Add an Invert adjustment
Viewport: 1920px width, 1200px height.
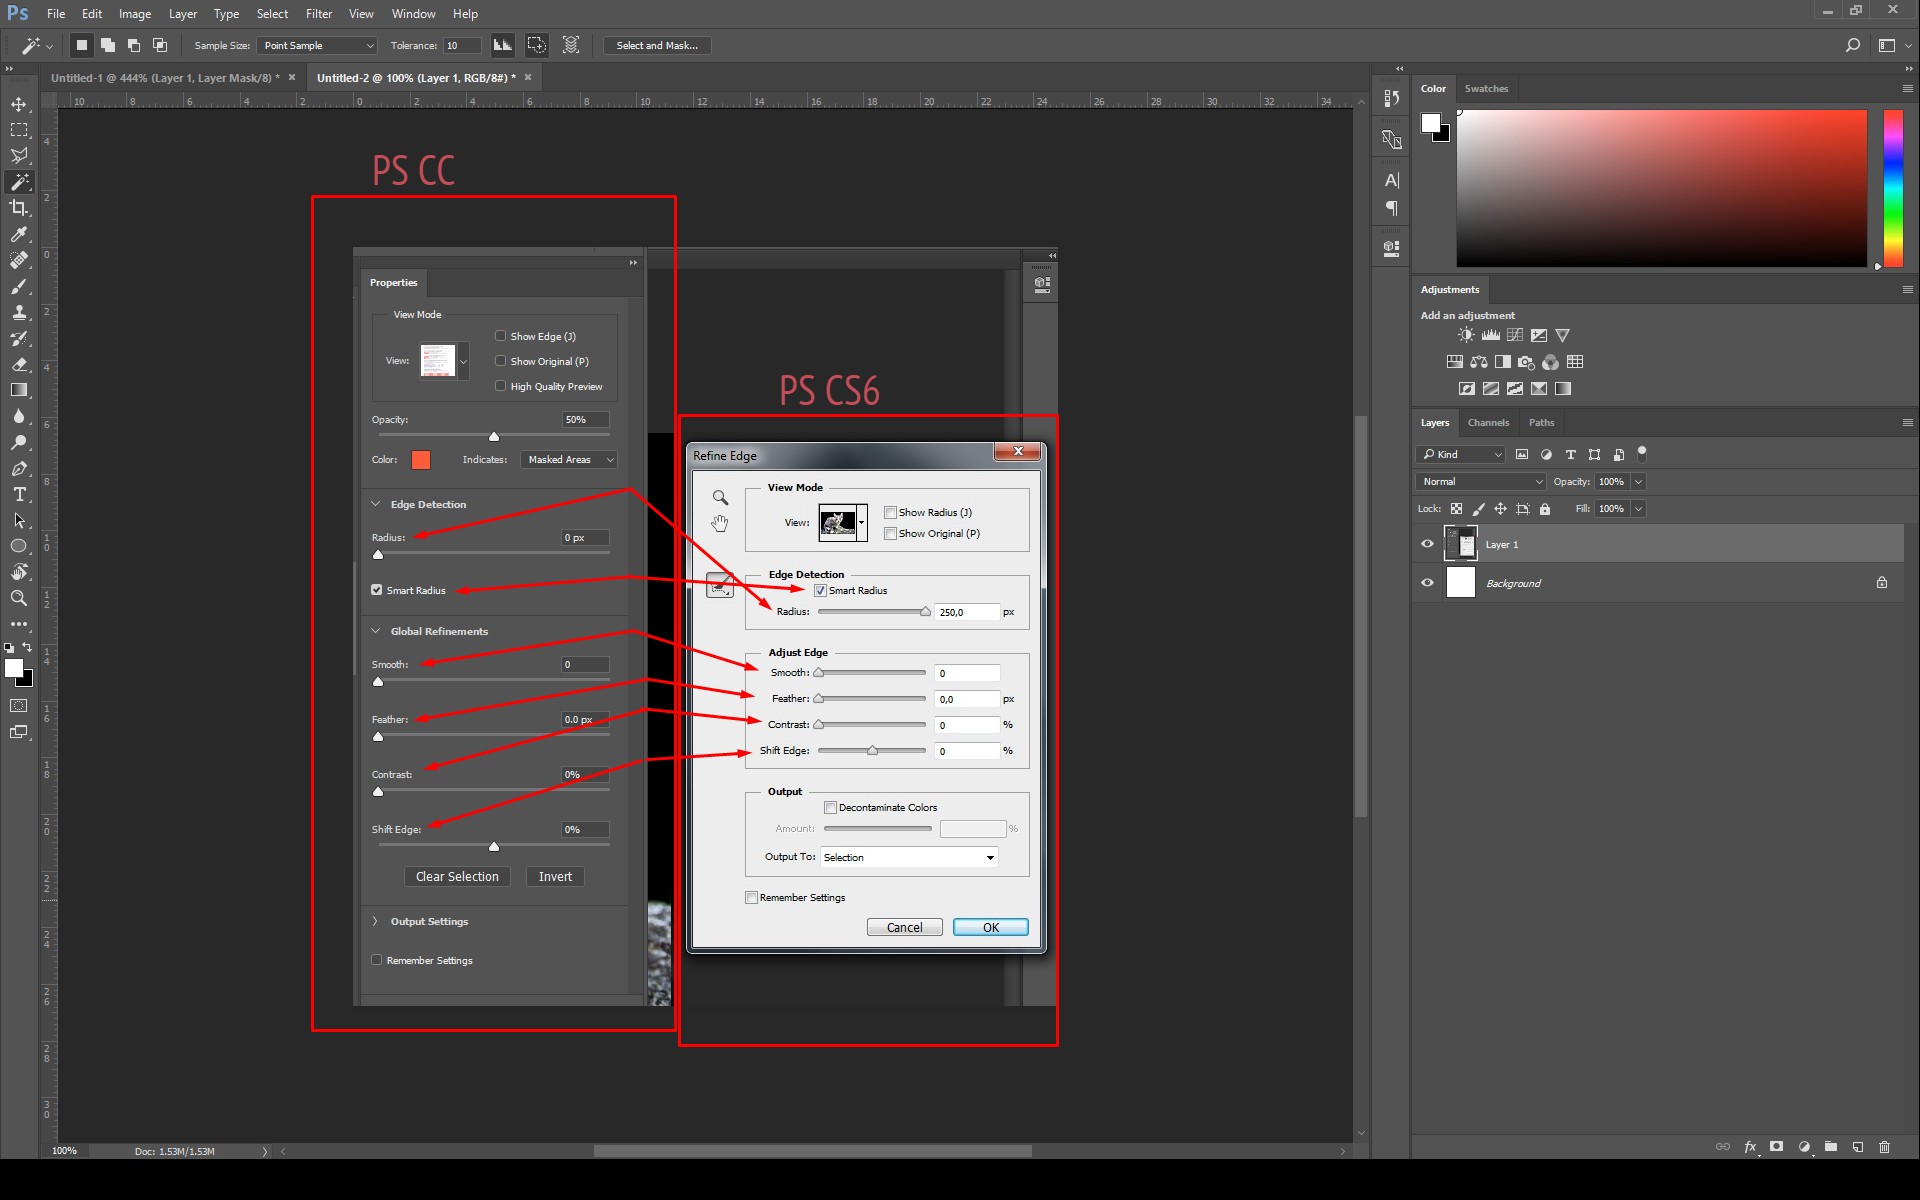(1467, 388)
